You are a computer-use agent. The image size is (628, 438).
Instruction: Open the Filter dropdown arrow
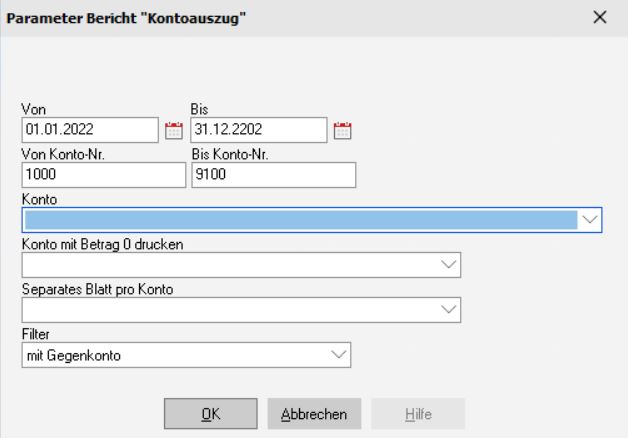pos(340,354)
